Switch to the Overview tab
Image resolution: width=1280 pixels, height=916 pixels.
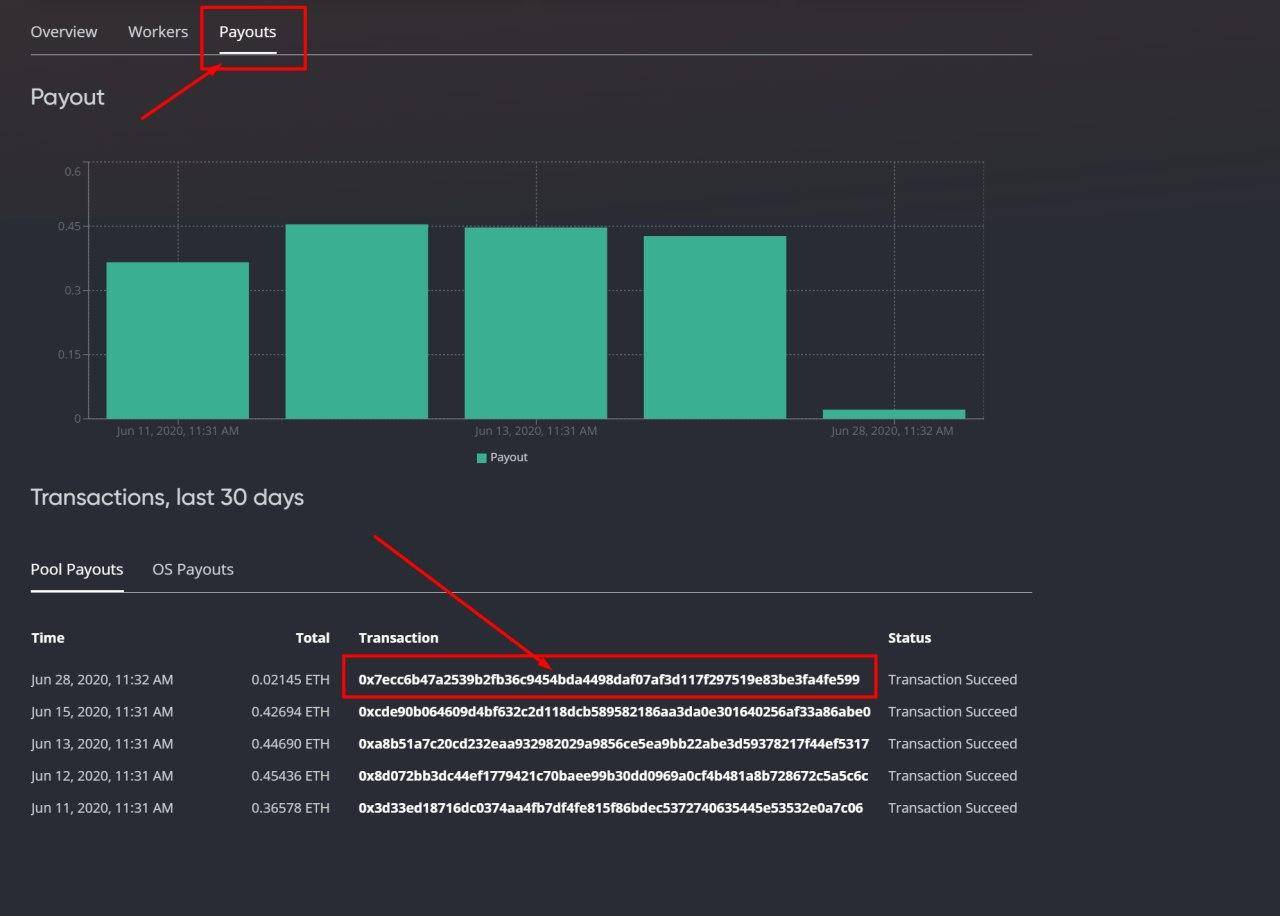point(63,31)
